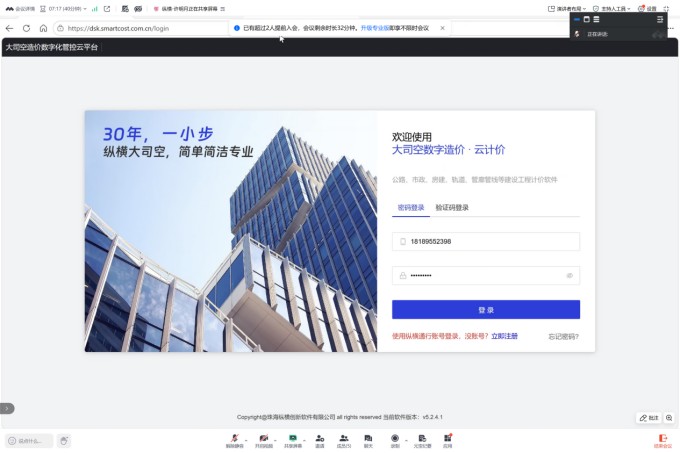Click the raise-hand reaction icon
The width and height of the screenshot is (680, 453).
point(64,441)
